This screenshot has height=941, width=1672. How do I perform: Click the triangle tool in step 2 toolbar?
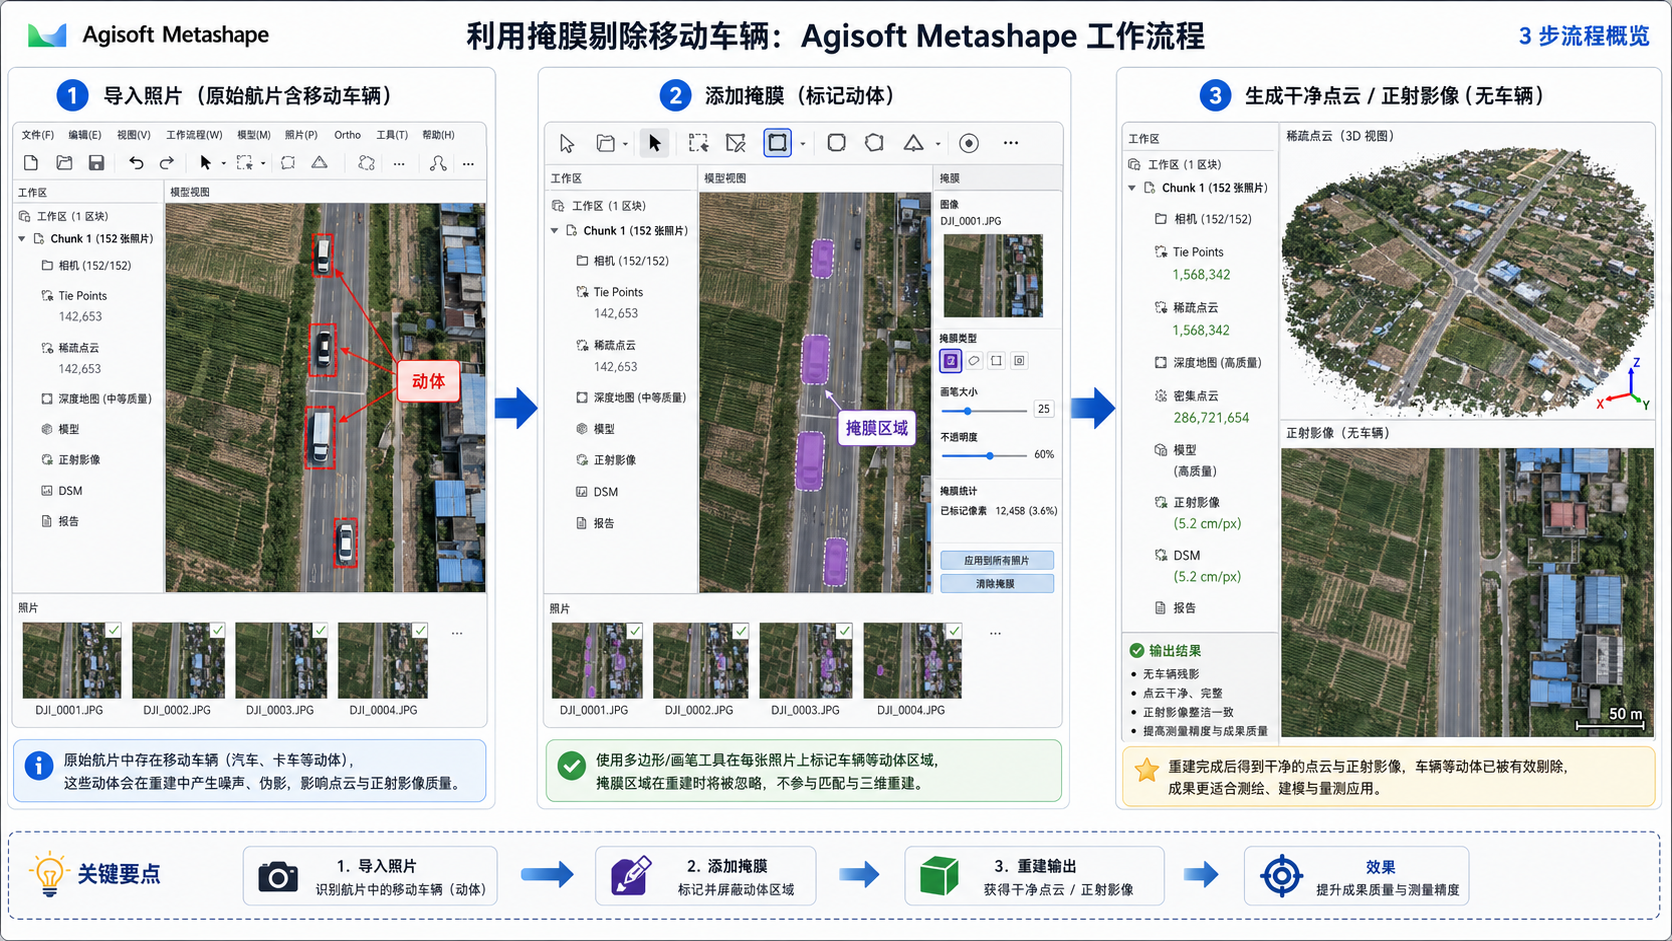click(913, 143)
